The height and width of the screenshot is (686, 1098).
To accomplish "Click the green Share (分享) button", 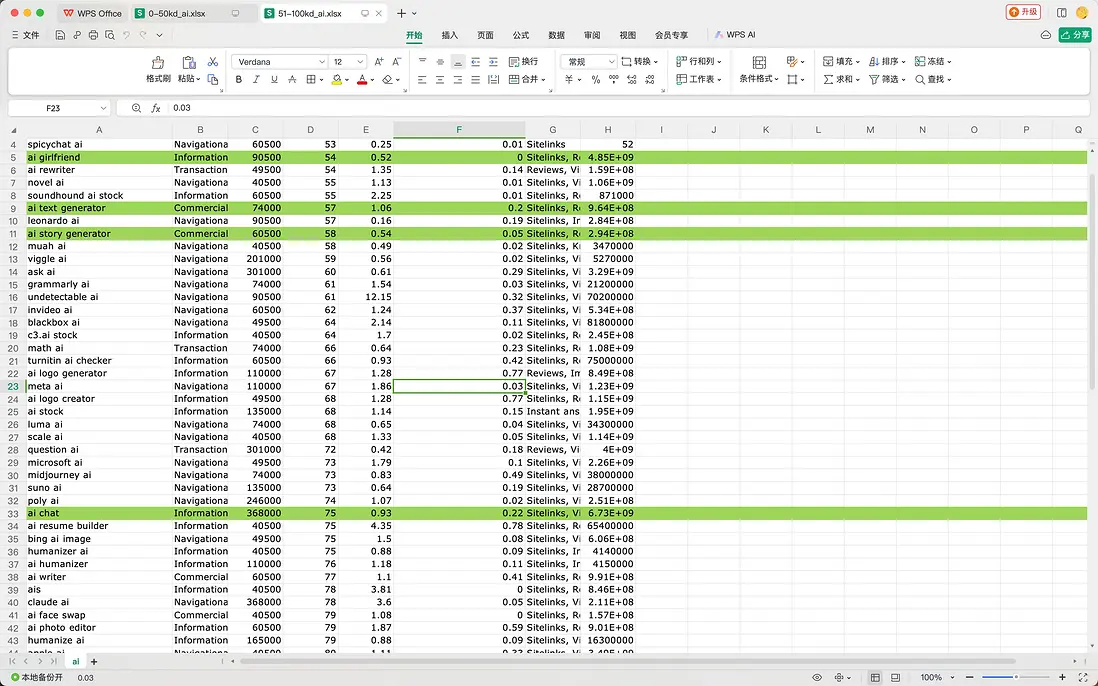I will (x=1075, y=35).
